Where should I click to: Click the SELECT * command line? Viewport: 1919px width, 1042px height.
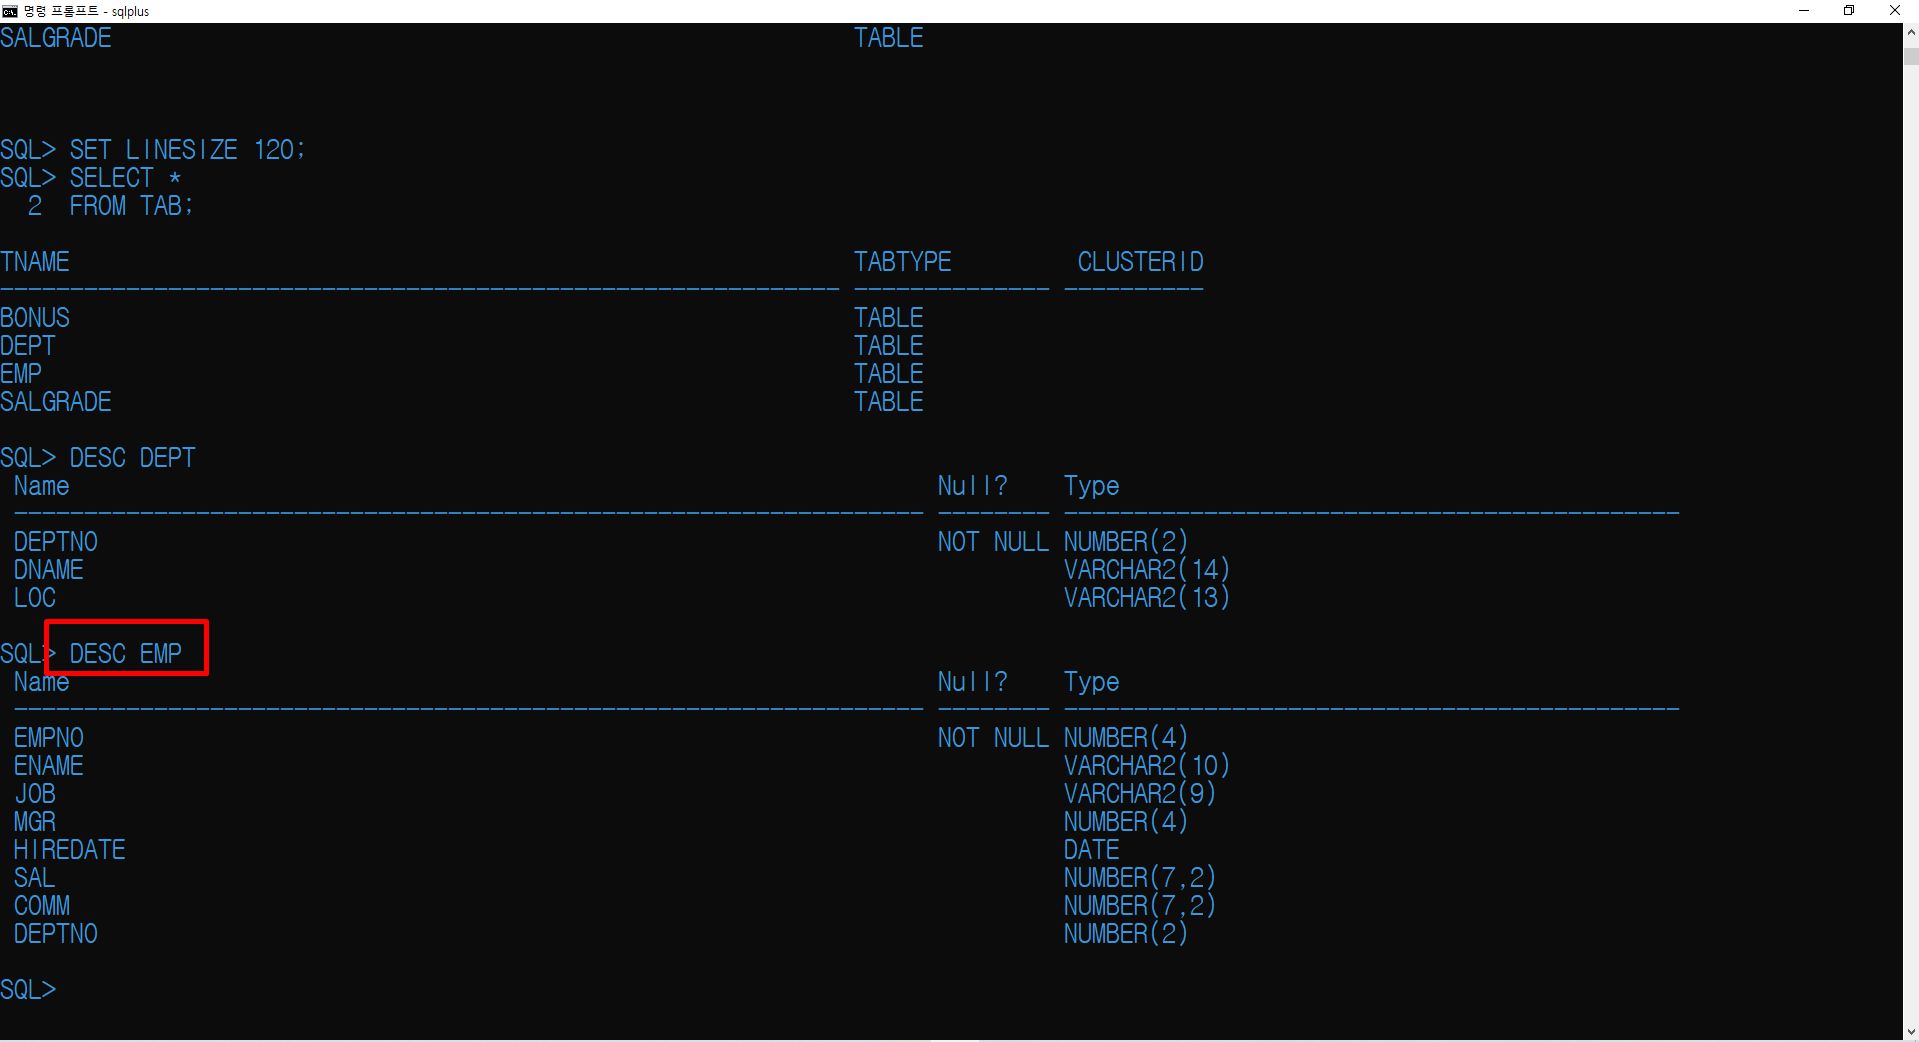(125, 178)
